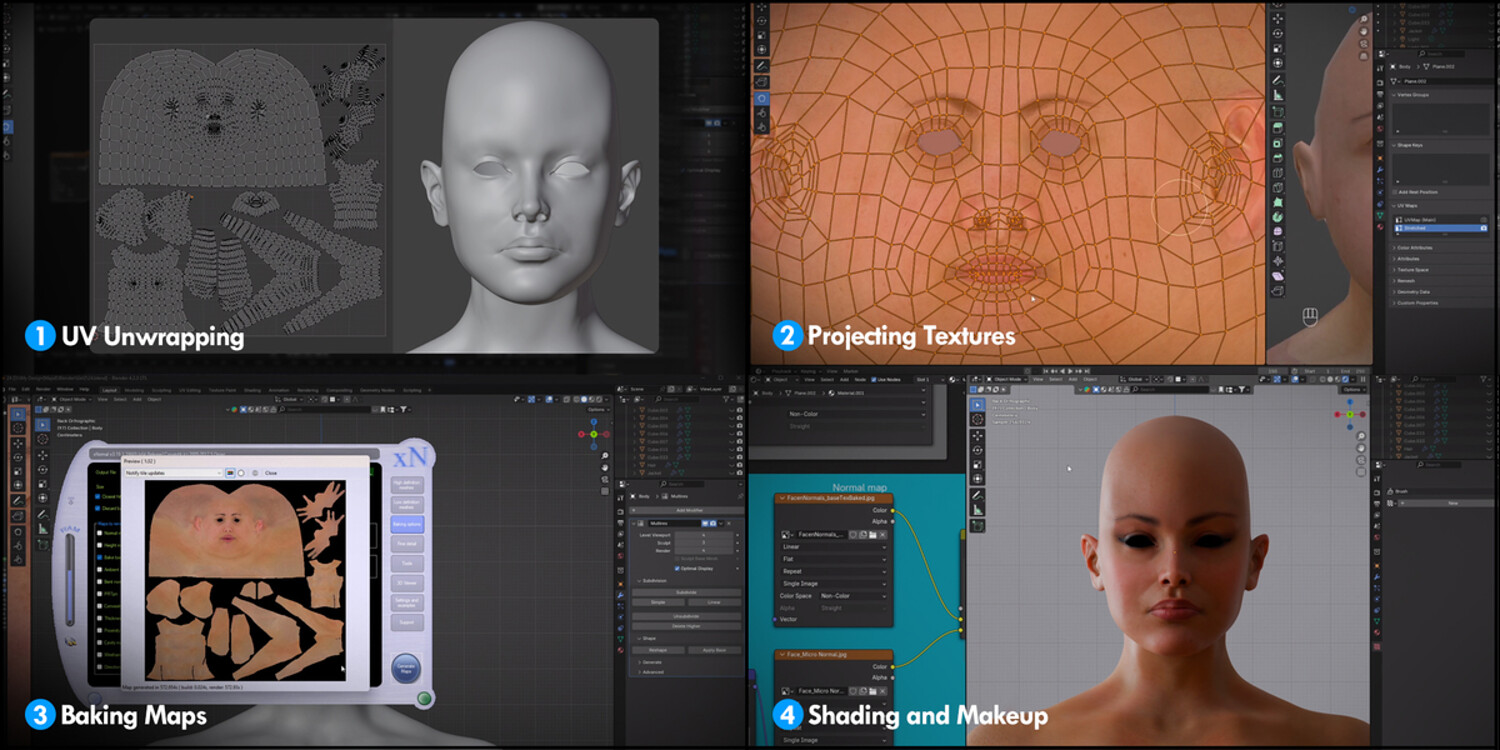Toggle the Use Nodes checkbox

[873, 380]
